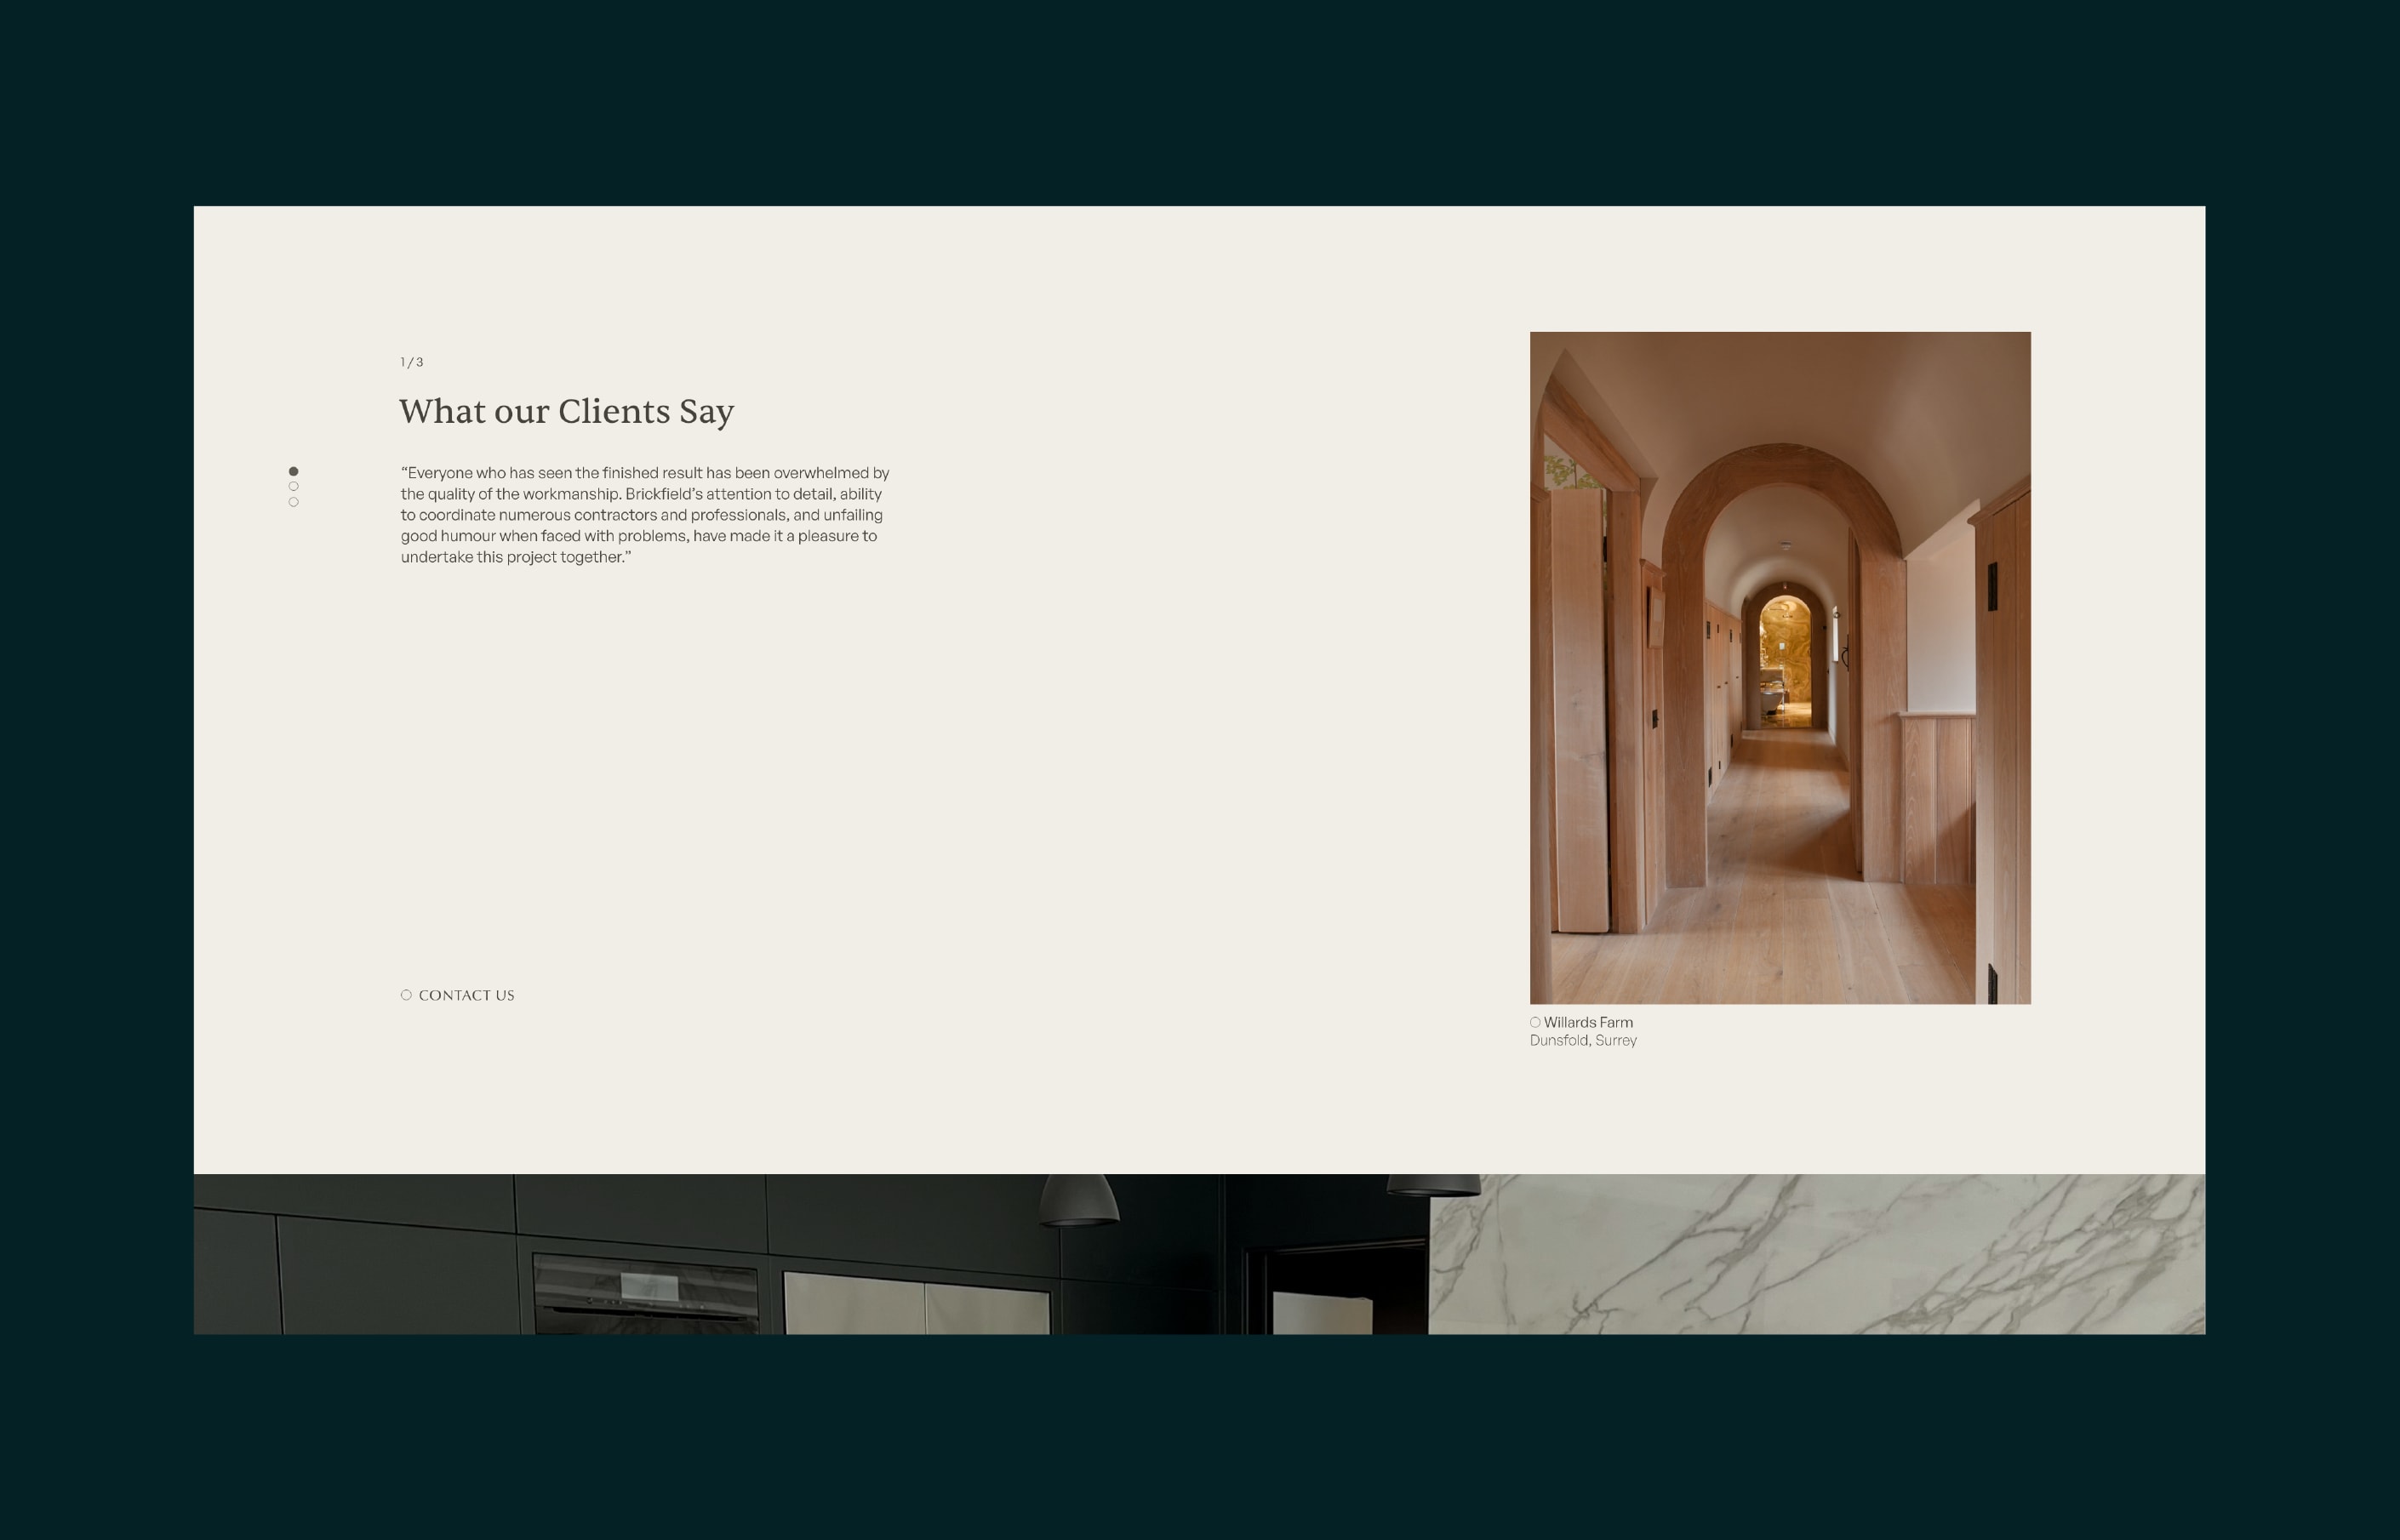Open the CONTACT US link
The image size is (2400, 1540).
point(466,995)
